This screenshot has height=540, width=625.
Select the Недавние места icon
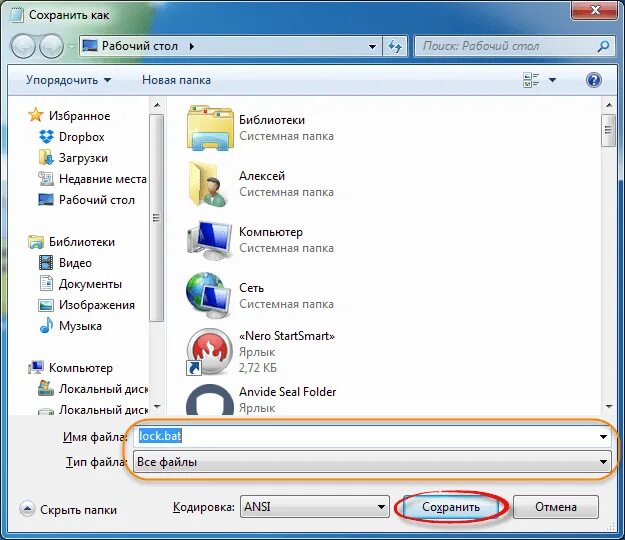[x=46, y=179]
